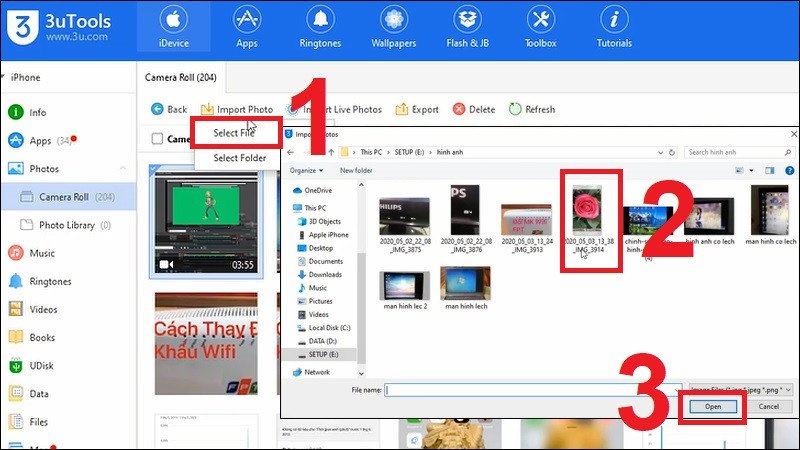Select Downloads in navigation pane

point(319,274)
